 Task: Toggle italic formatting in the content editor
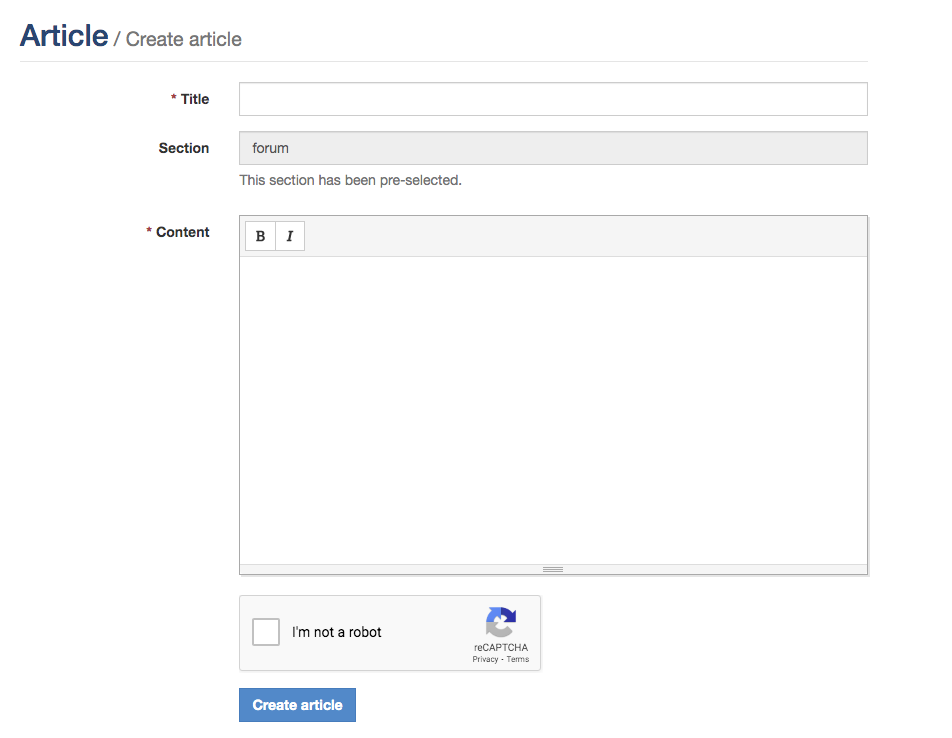pos(290,236)
